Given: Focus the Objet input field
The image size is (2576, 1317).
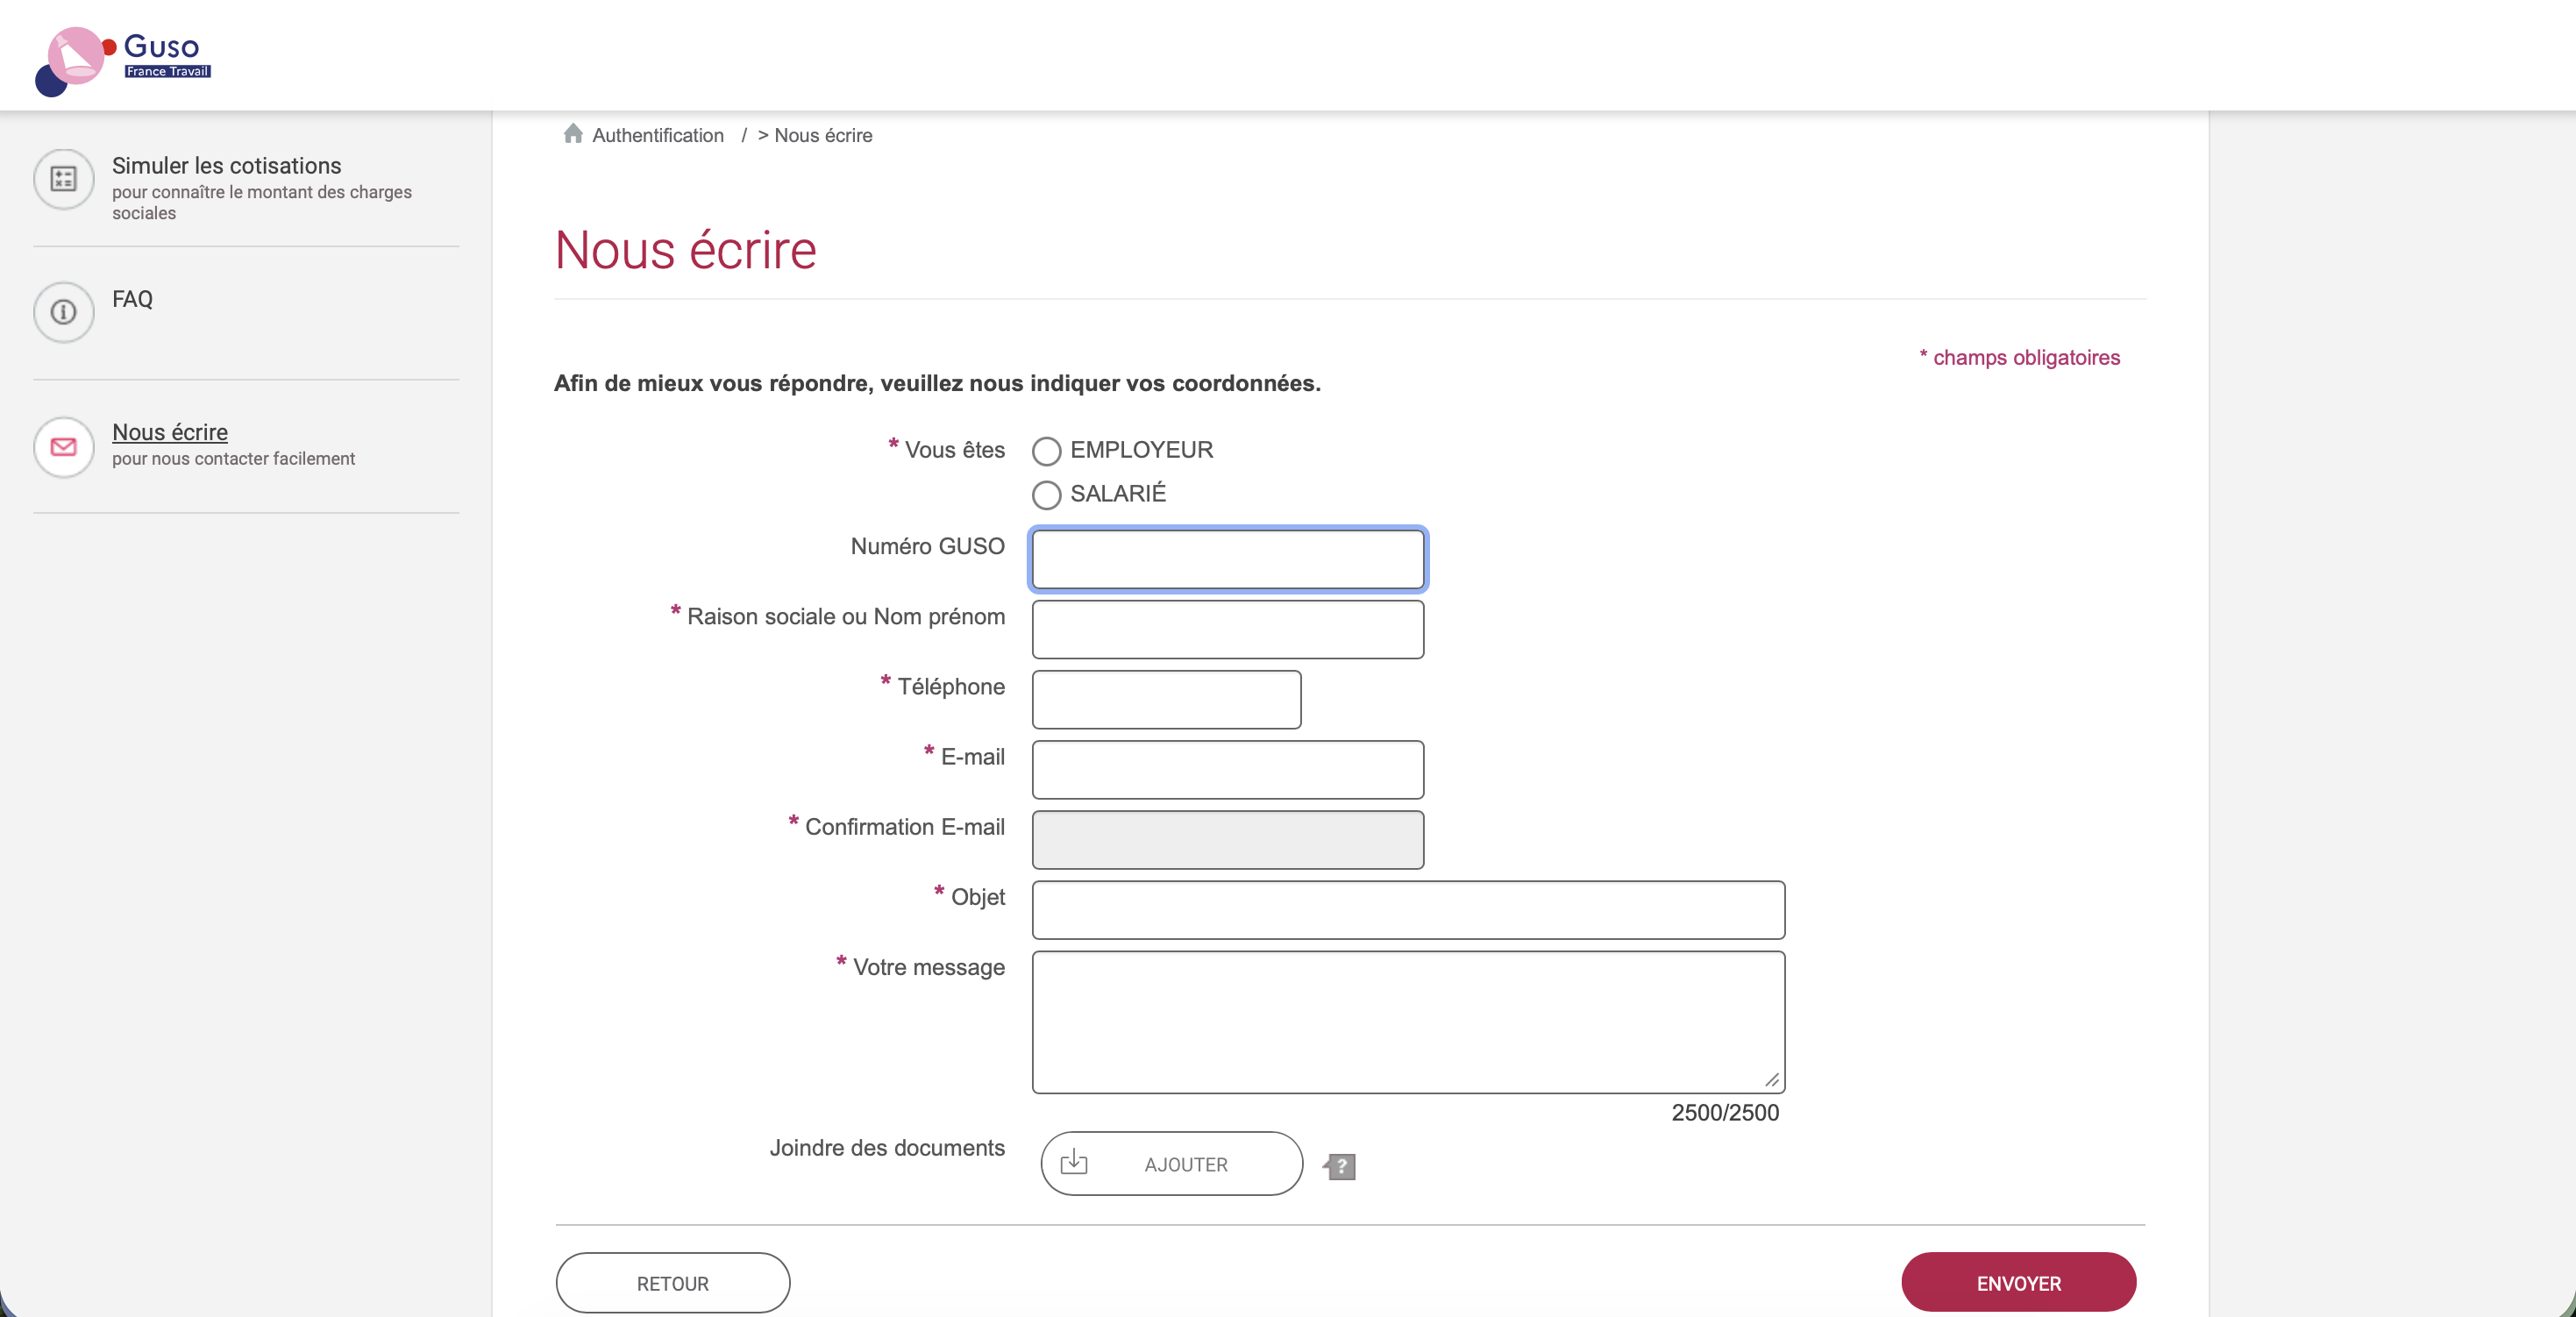Looking at the screenshot, I should pos(1408,909).
